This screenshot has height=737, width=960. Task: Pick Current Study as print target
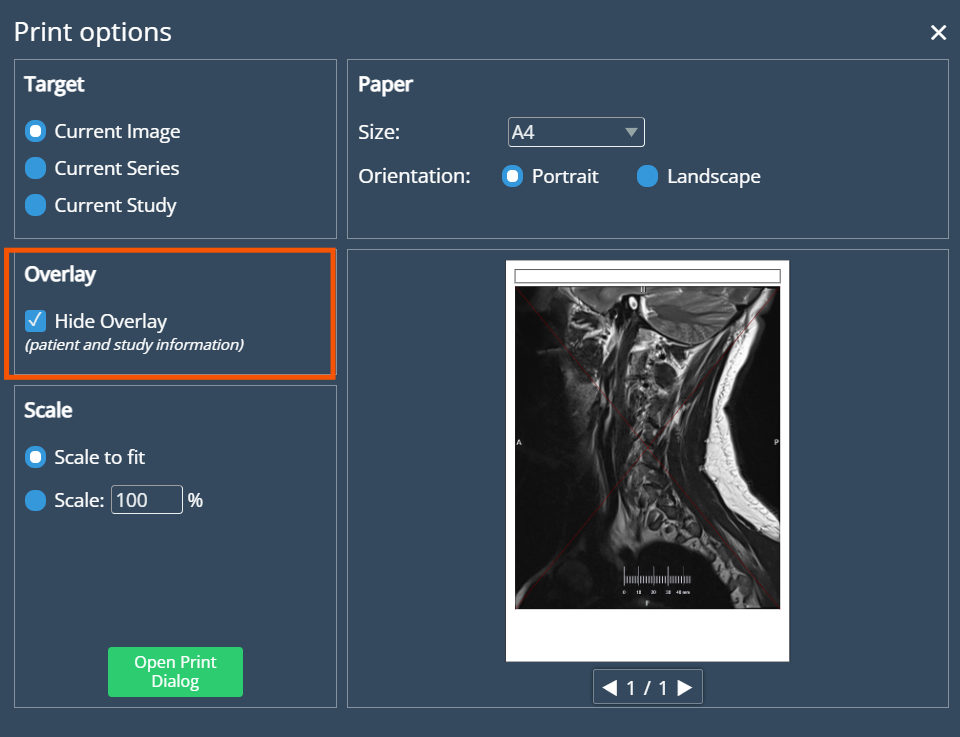coord(36,205)
